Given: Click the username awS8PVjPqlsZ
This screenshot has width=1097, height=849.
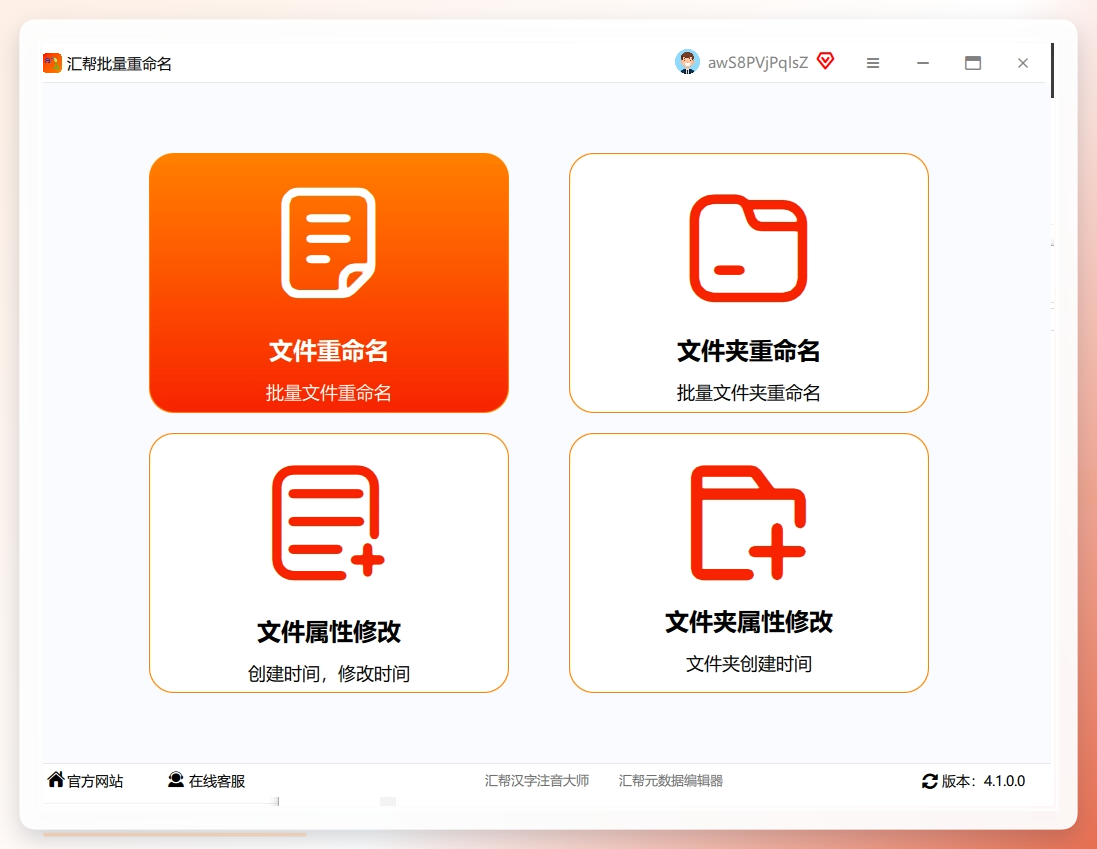Looking at the screenshot, I should [758, 63].
